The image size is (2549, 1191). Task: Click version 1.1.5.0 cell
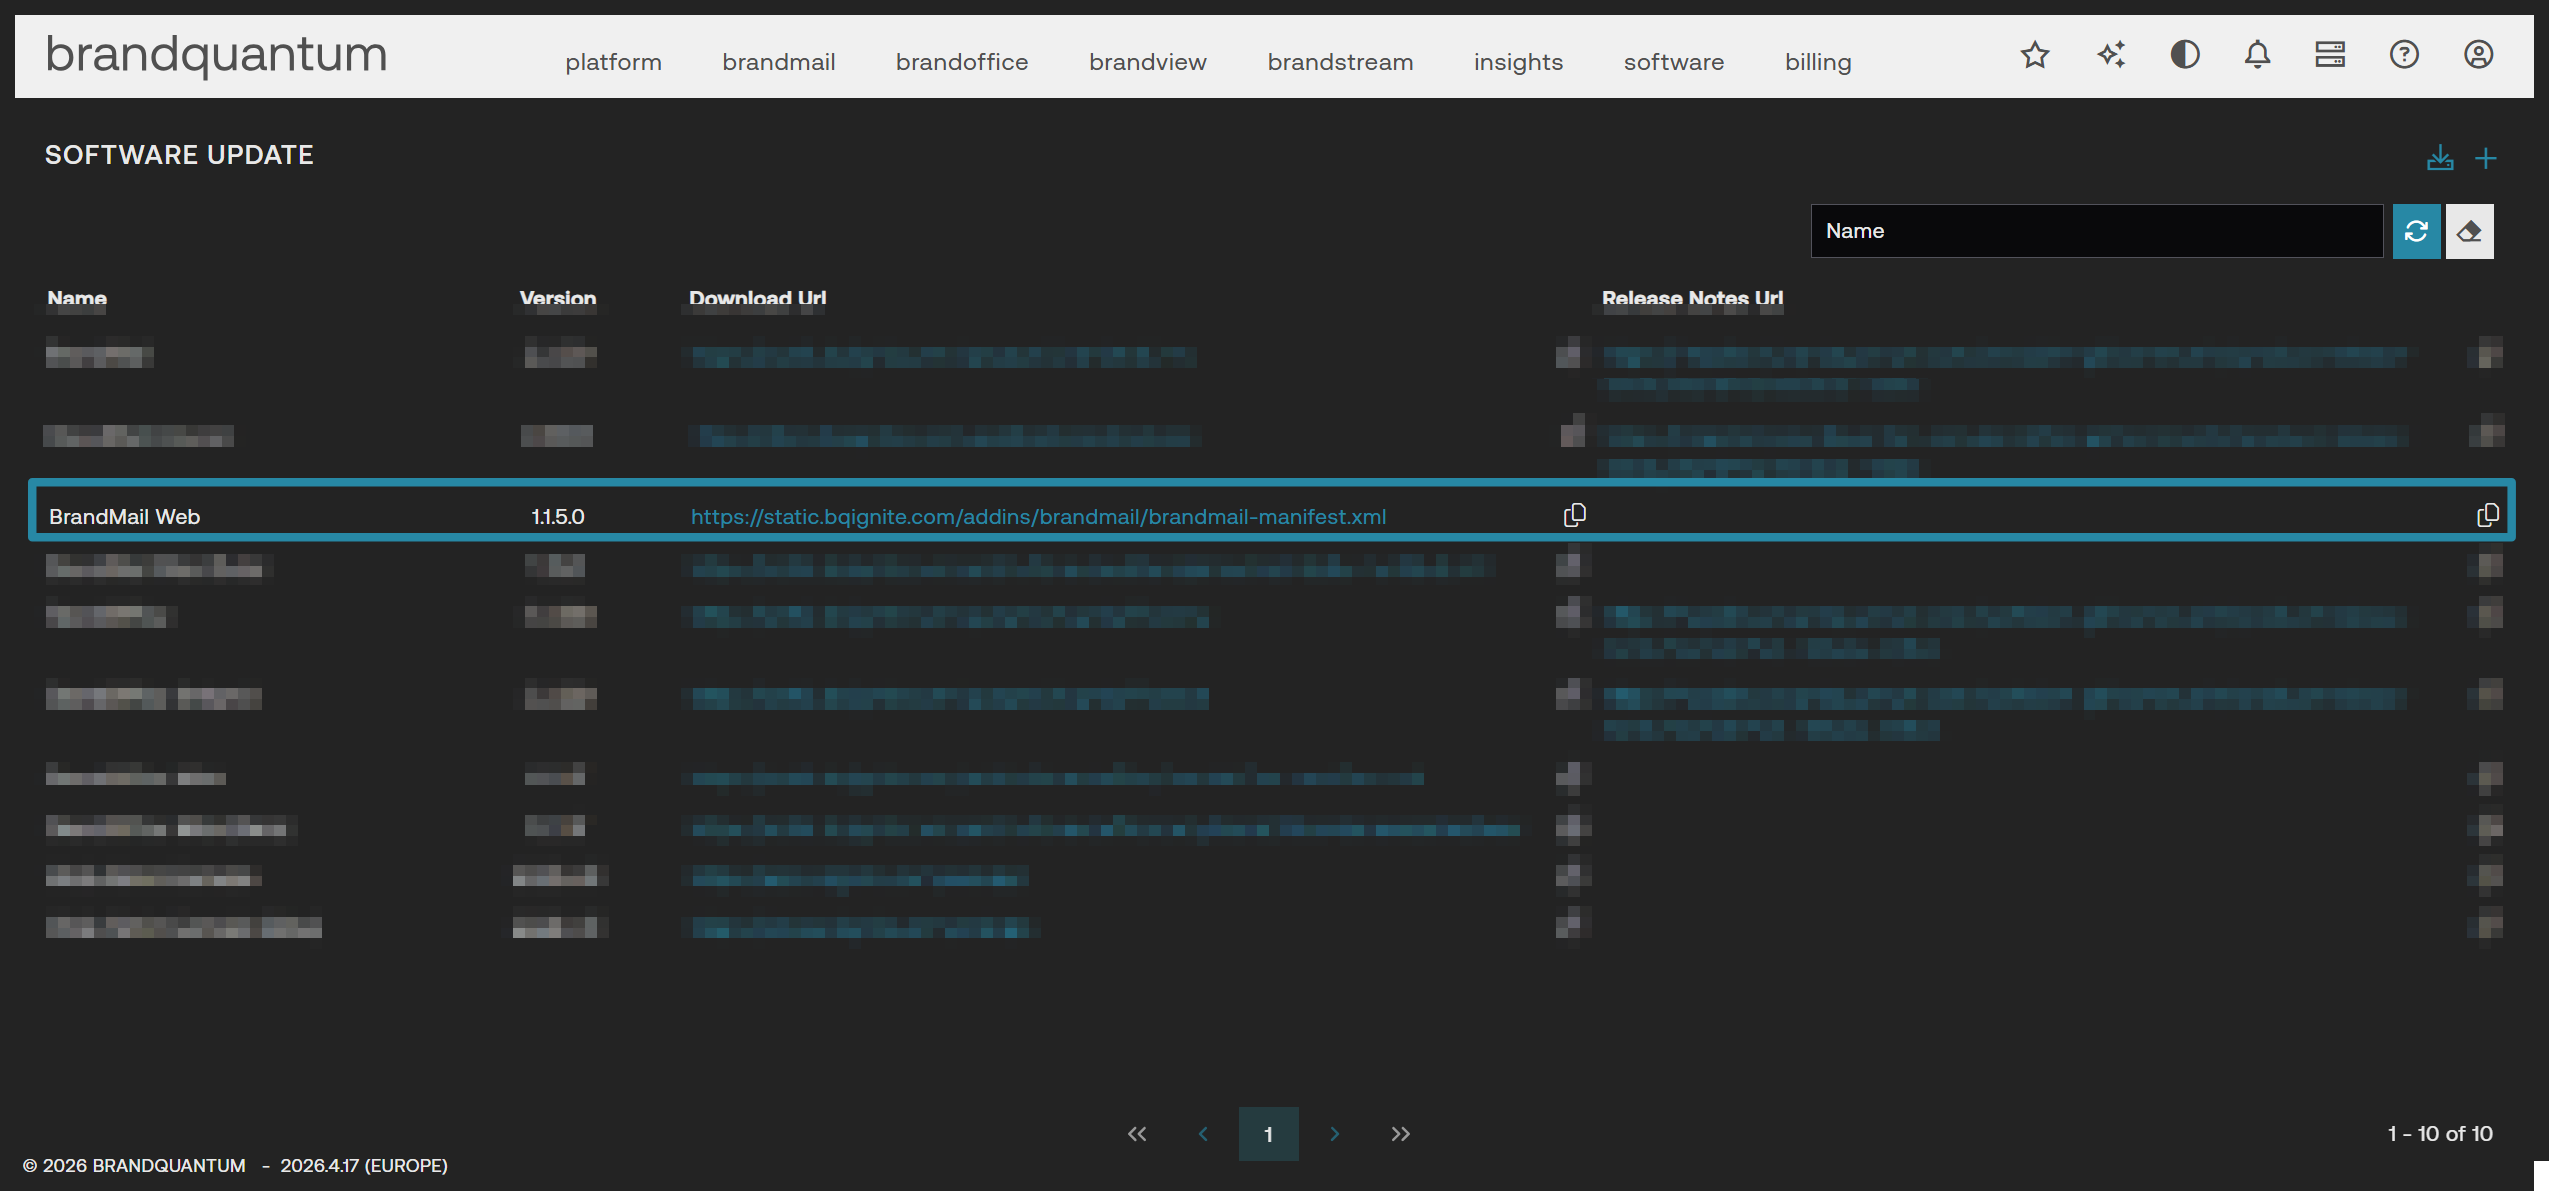click(558, 517)
